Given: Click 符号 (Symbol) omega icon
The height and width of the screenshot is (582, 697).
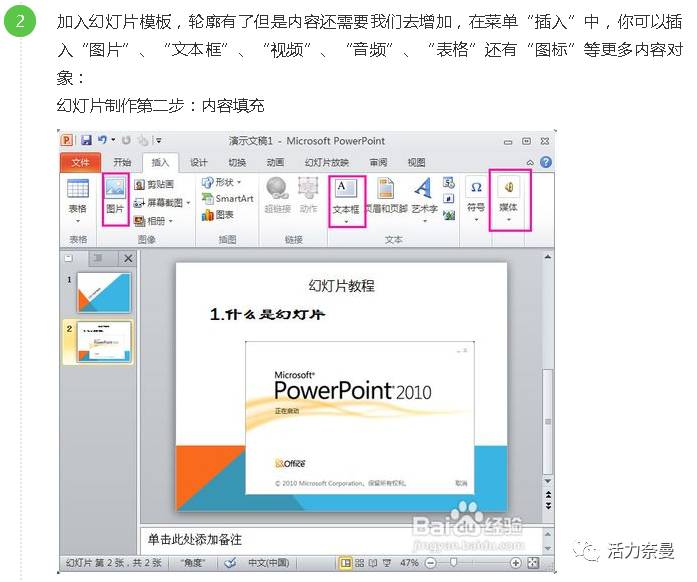Looking at the screenshot, I should [476, 188].
